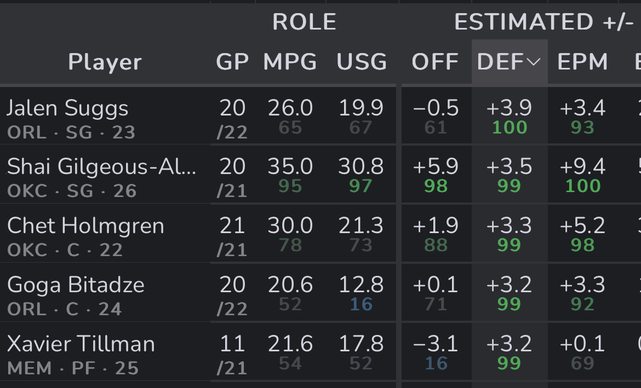
Task: Sort by the USG column header
Action: [362, 62]
